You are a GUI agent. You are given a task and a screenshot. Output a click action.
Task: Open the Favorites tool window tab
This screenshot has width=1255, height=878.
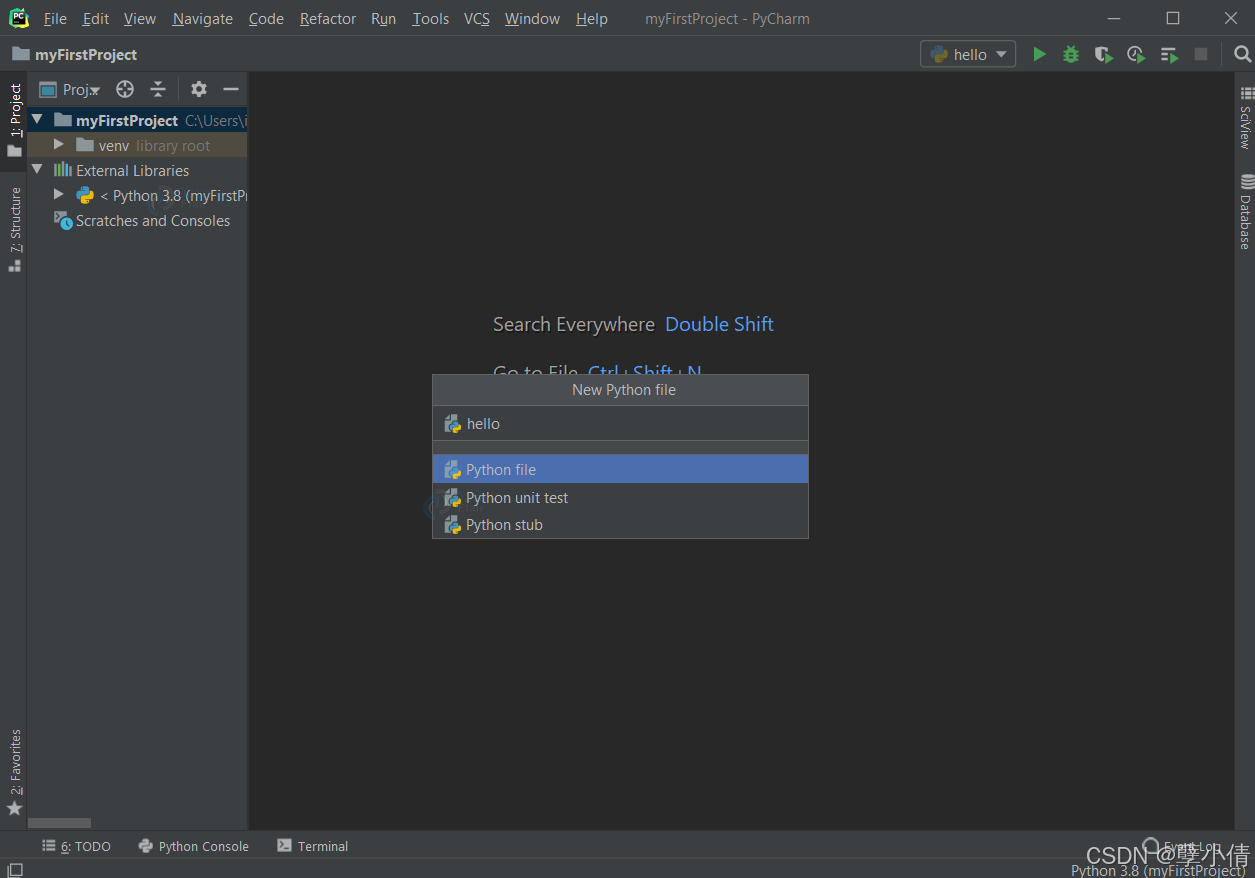coord(15,772)
